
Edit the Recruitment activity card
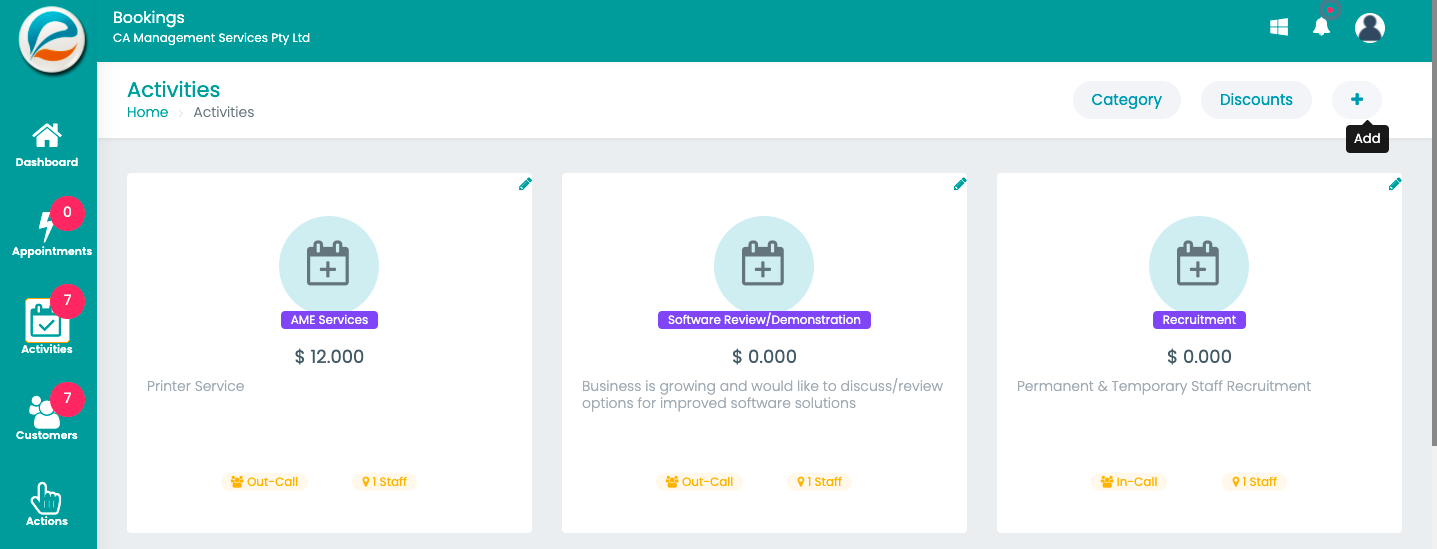pyautogui.click(x=1395, y=184)
